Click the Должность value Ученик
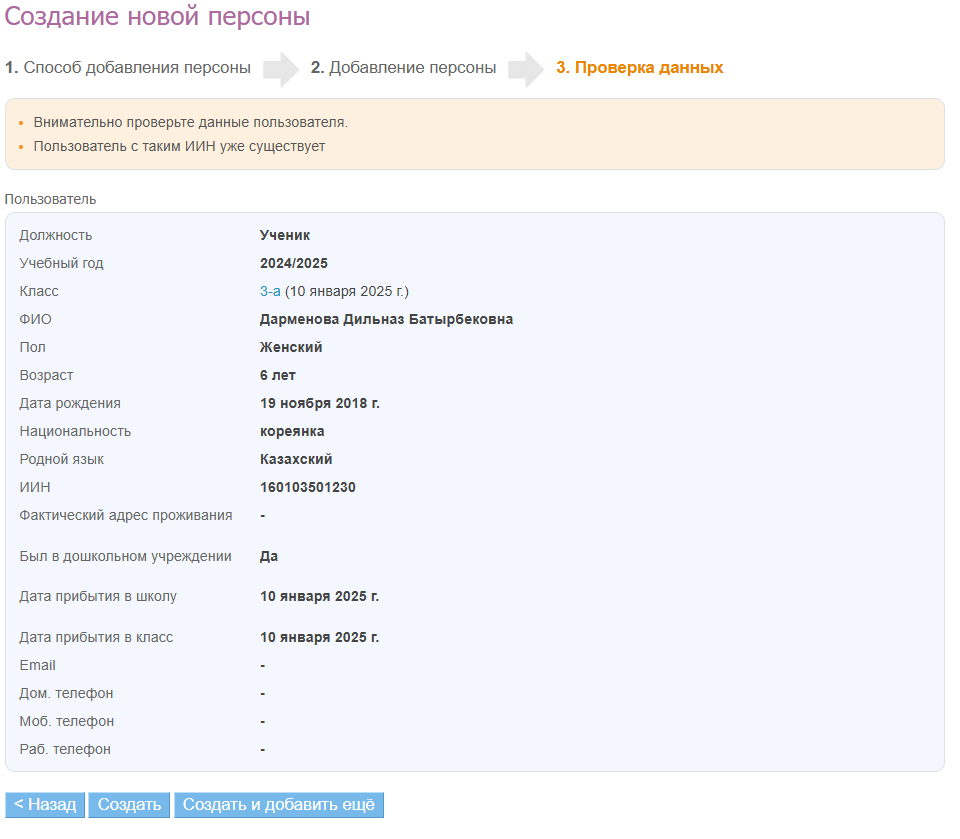The width and height of the screenshot is (960, 839). coord(285,235)
